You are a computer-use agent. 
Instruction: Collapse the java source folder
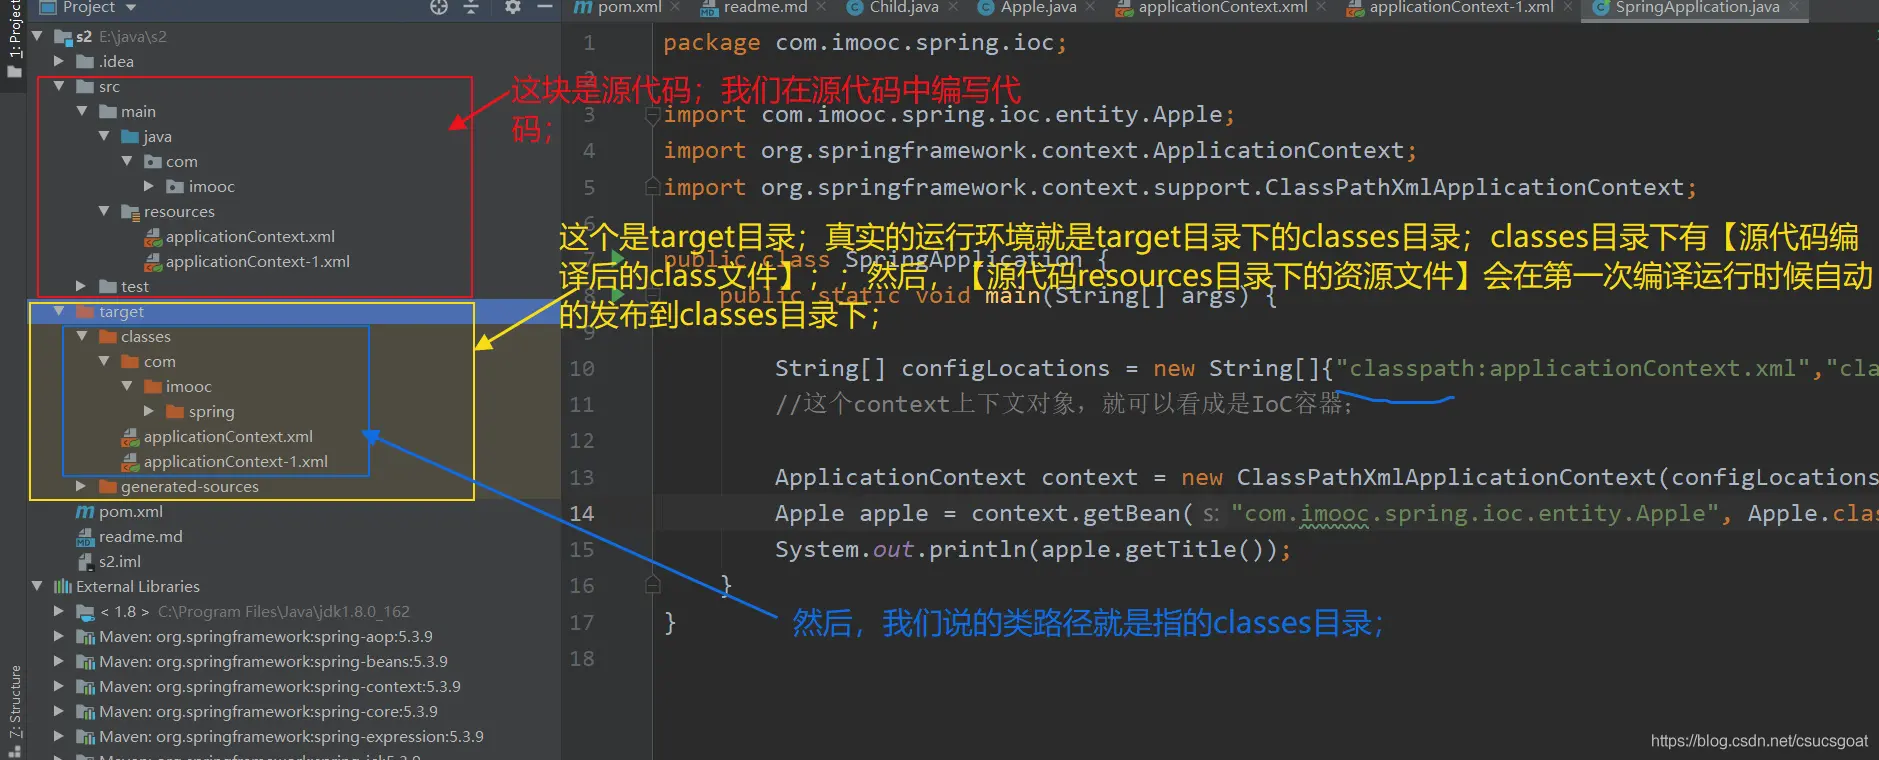[104, 136]
